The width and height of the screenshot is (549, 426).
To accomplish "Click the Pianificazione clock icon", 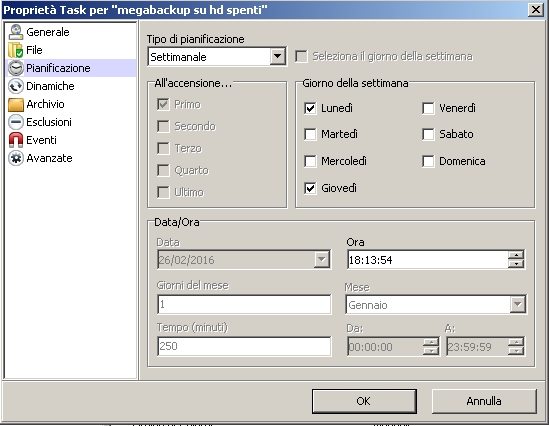I will click(16, 68).
